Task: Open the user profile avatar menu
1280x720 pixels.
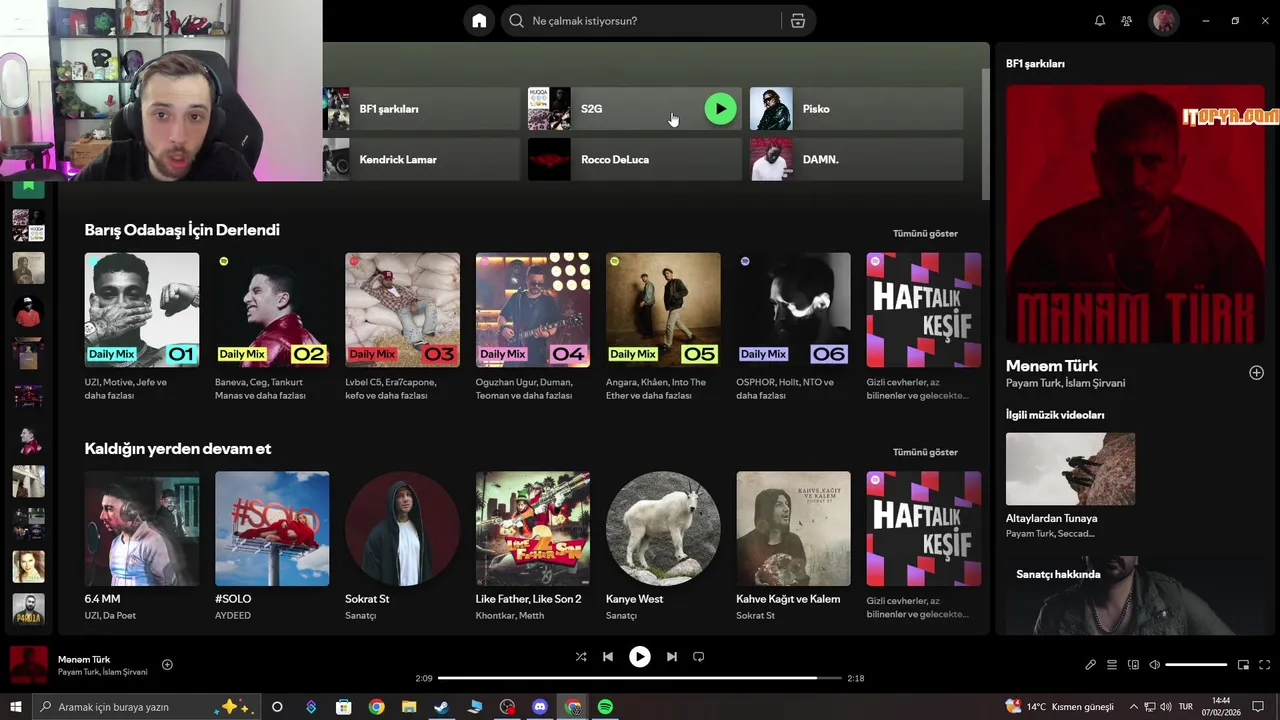Action: click(1163, 21)
